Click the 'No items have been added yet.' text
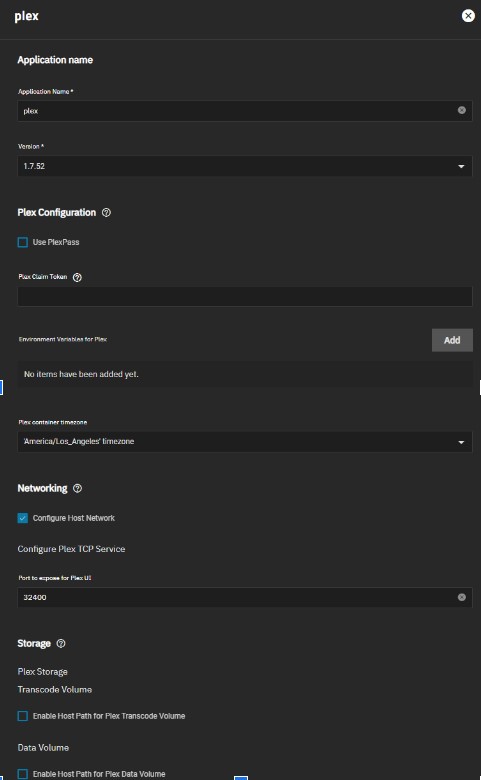481x780 pixels. click(x=81, y=374)
